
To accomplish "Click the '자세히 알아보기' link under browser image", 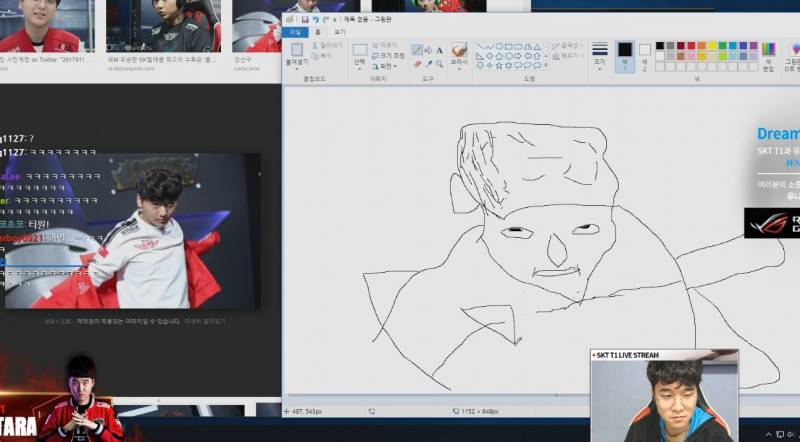I will (x=205, y=322).
